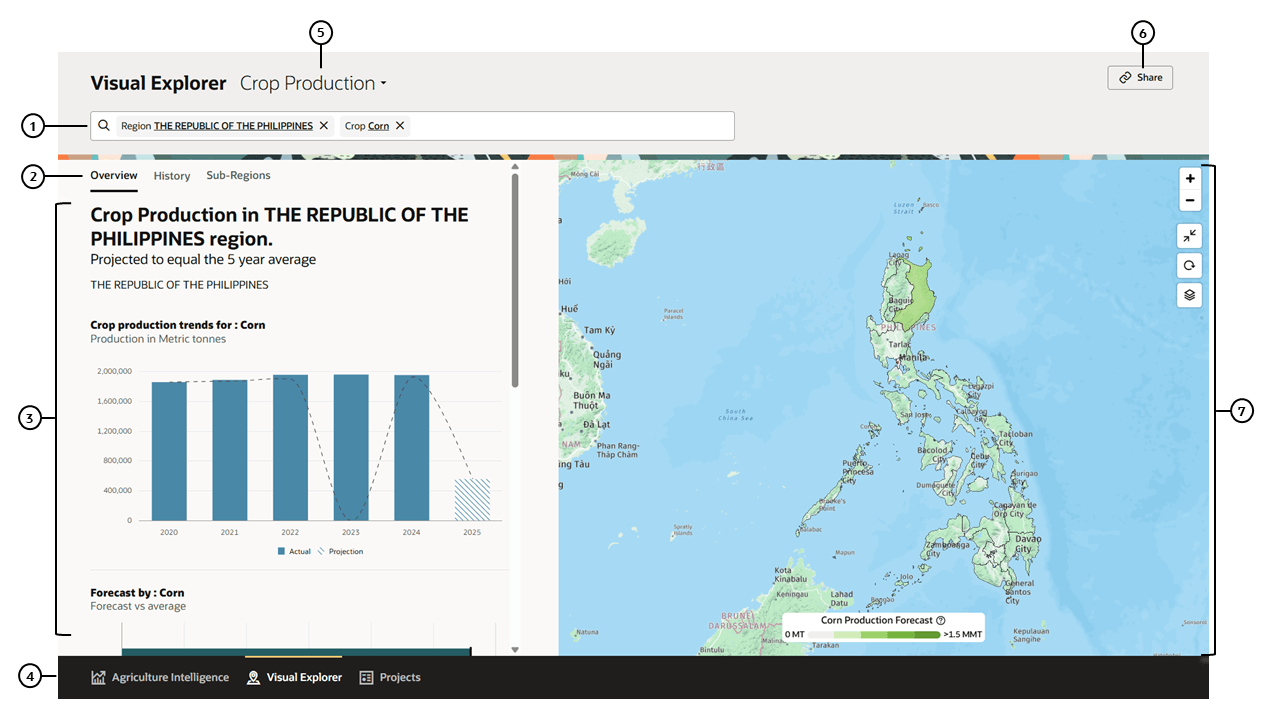Select the Visual Explorer nav icon
This screenshot has width=1280, height=720.
point(253,677)
